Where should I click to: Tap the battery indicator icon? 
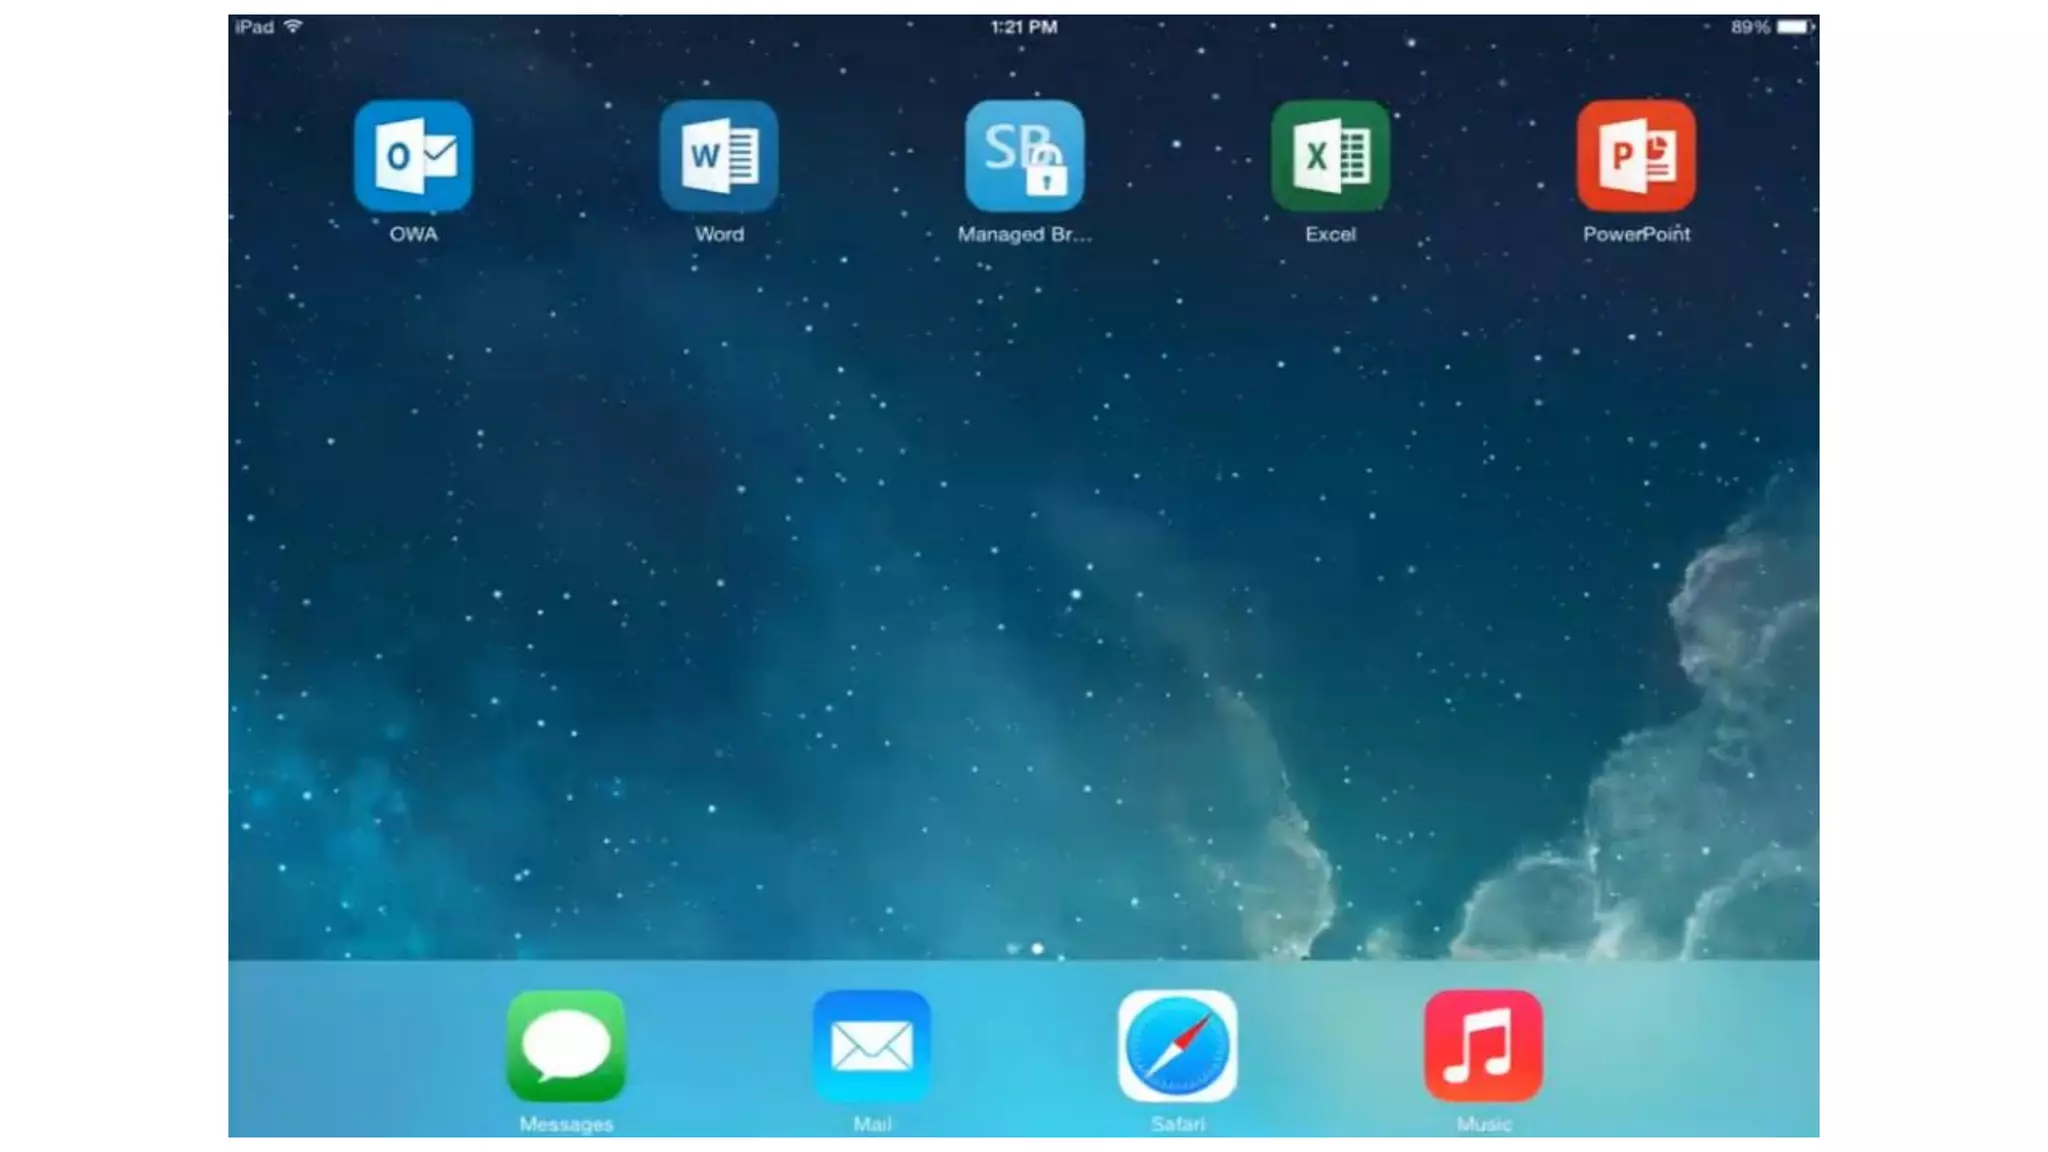point(1794,27)
